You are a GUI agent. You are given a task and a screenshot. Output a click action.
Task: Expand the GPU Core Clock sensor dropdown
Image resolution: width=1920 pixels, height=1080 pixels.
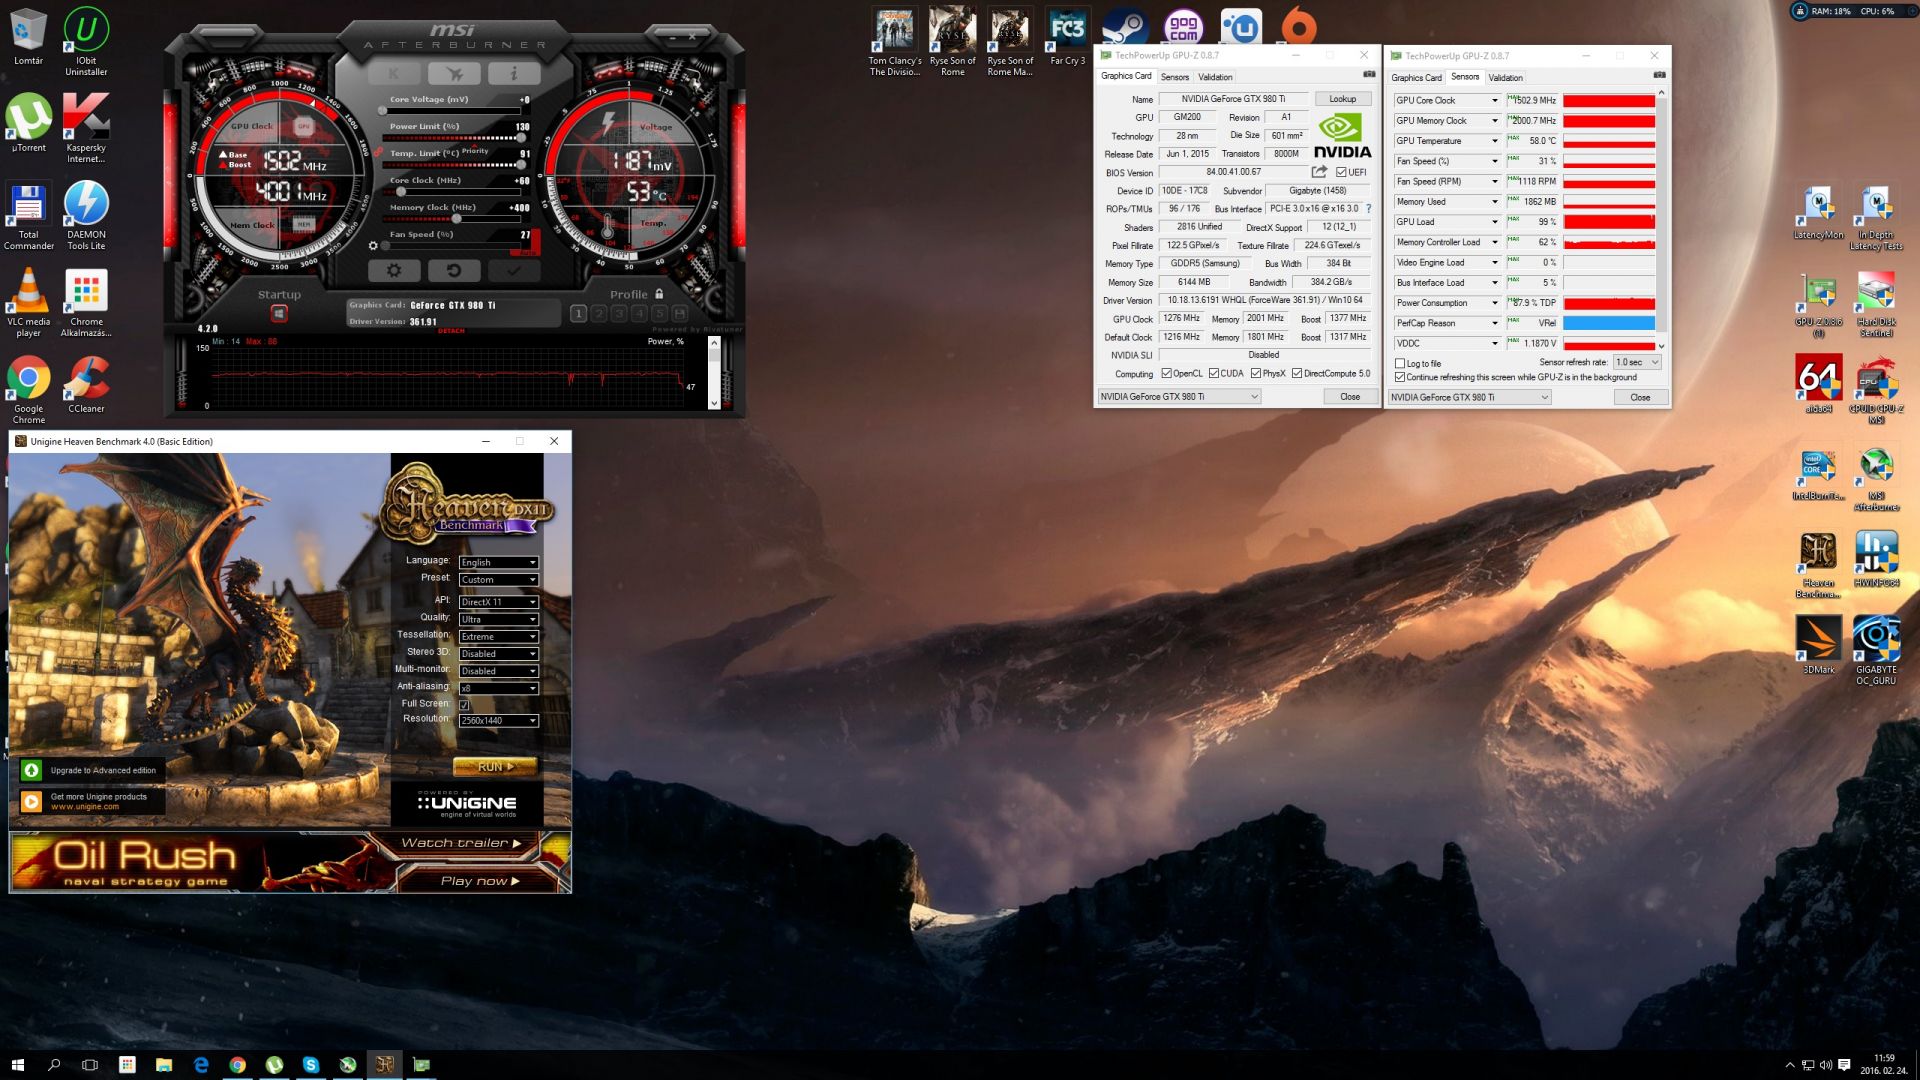1495,101
